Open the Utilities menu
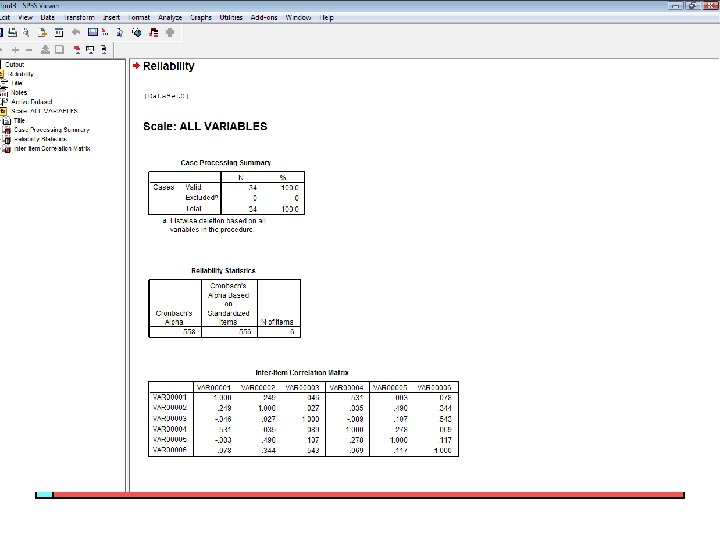This screenshot has height=540, width=720. tap(231, 17)
